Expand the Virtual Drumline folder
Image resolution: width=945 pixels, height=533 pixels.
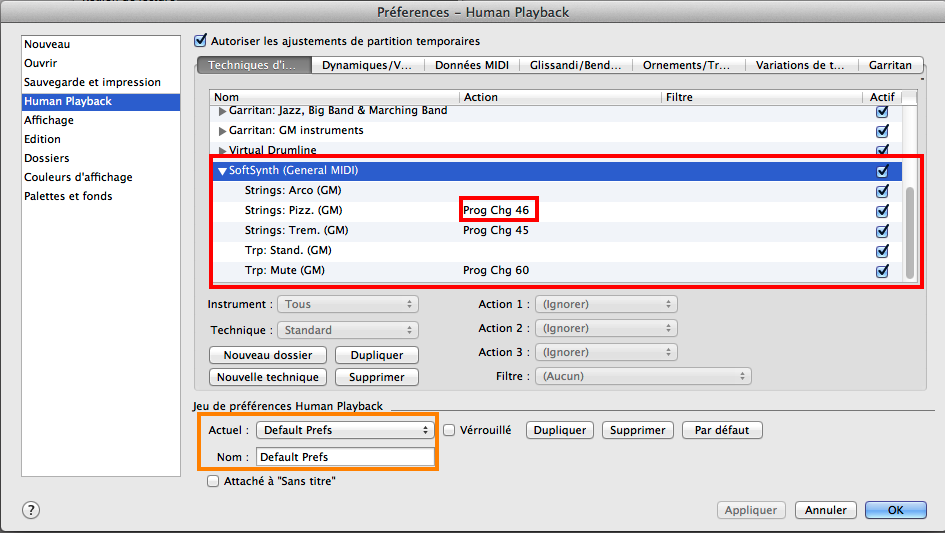pos(222,151)
